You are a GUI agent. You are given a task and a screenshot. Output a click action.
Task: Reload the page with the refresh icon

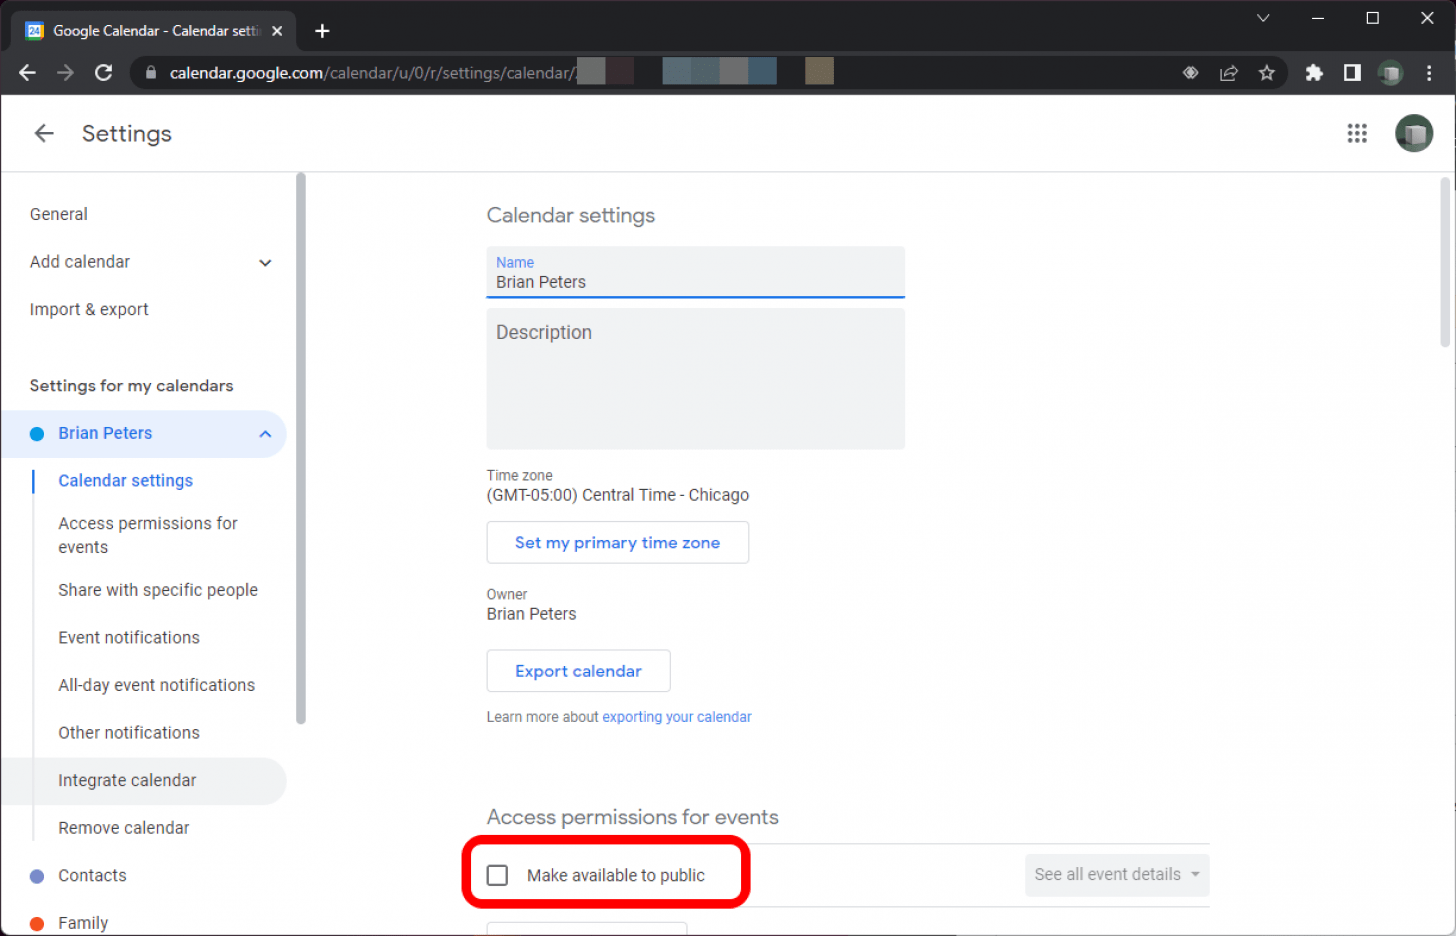(103, 72)
